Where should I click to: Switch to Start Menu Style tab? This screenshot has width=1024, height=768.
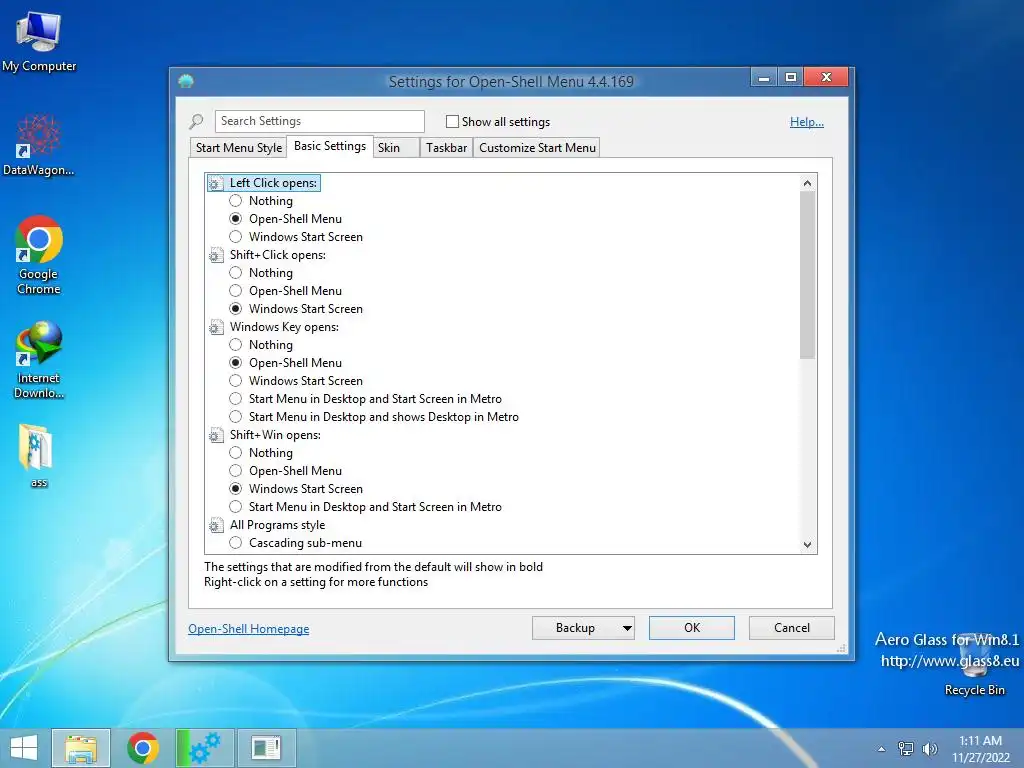[x=238, y=148]
